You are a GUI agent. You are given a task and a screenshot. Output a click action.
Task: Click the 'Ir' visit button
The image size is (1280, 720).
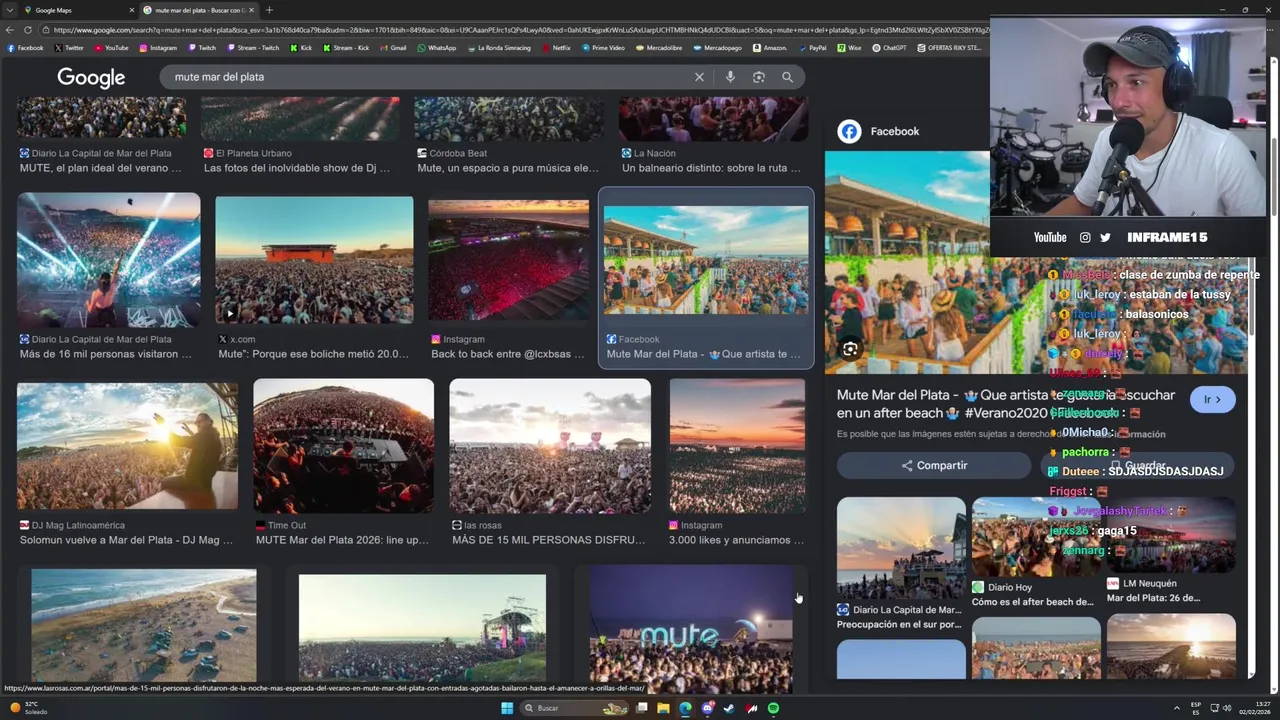point(1212,399)
